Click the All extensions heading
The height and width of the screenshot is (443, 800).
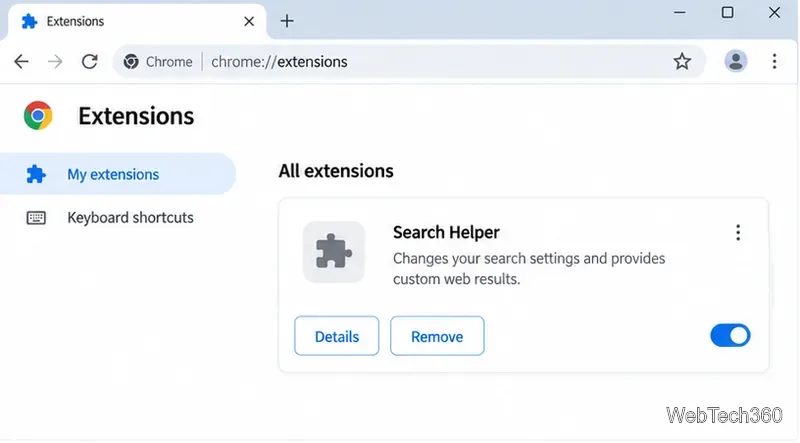tap(336, 171)
